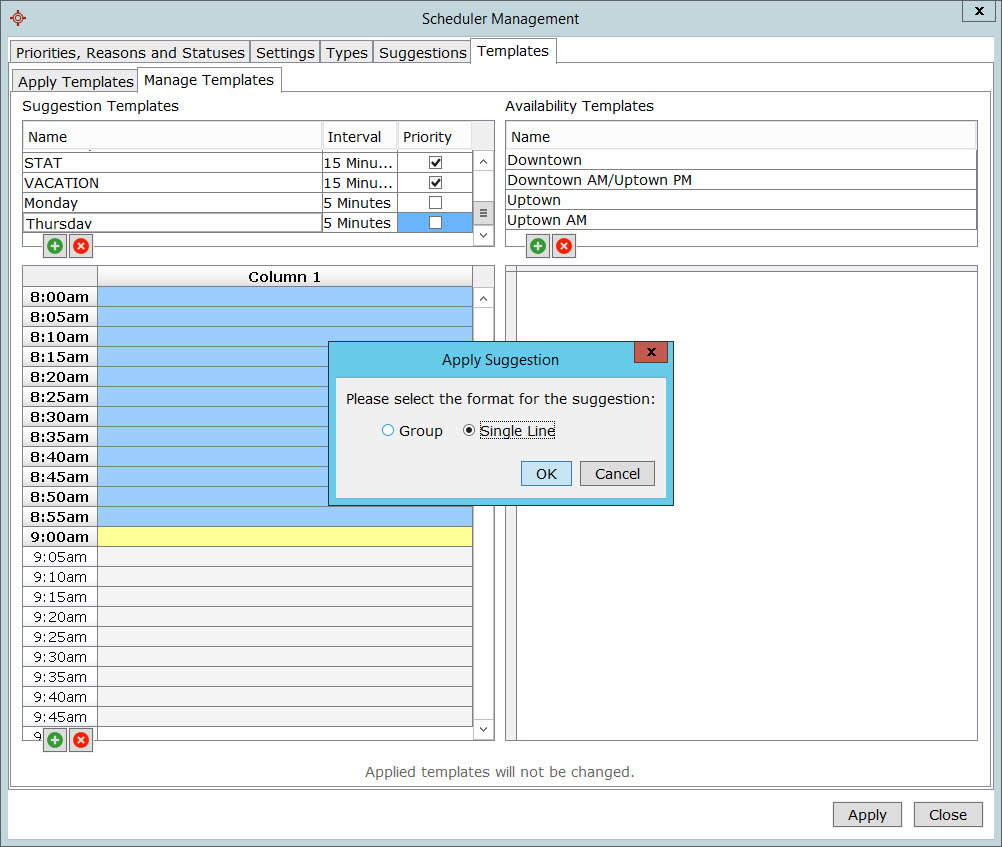Image resolution: width=1002 pixels, height=847 pixels.
Task: Open the Suggestions tab
Action: (422, 53)
